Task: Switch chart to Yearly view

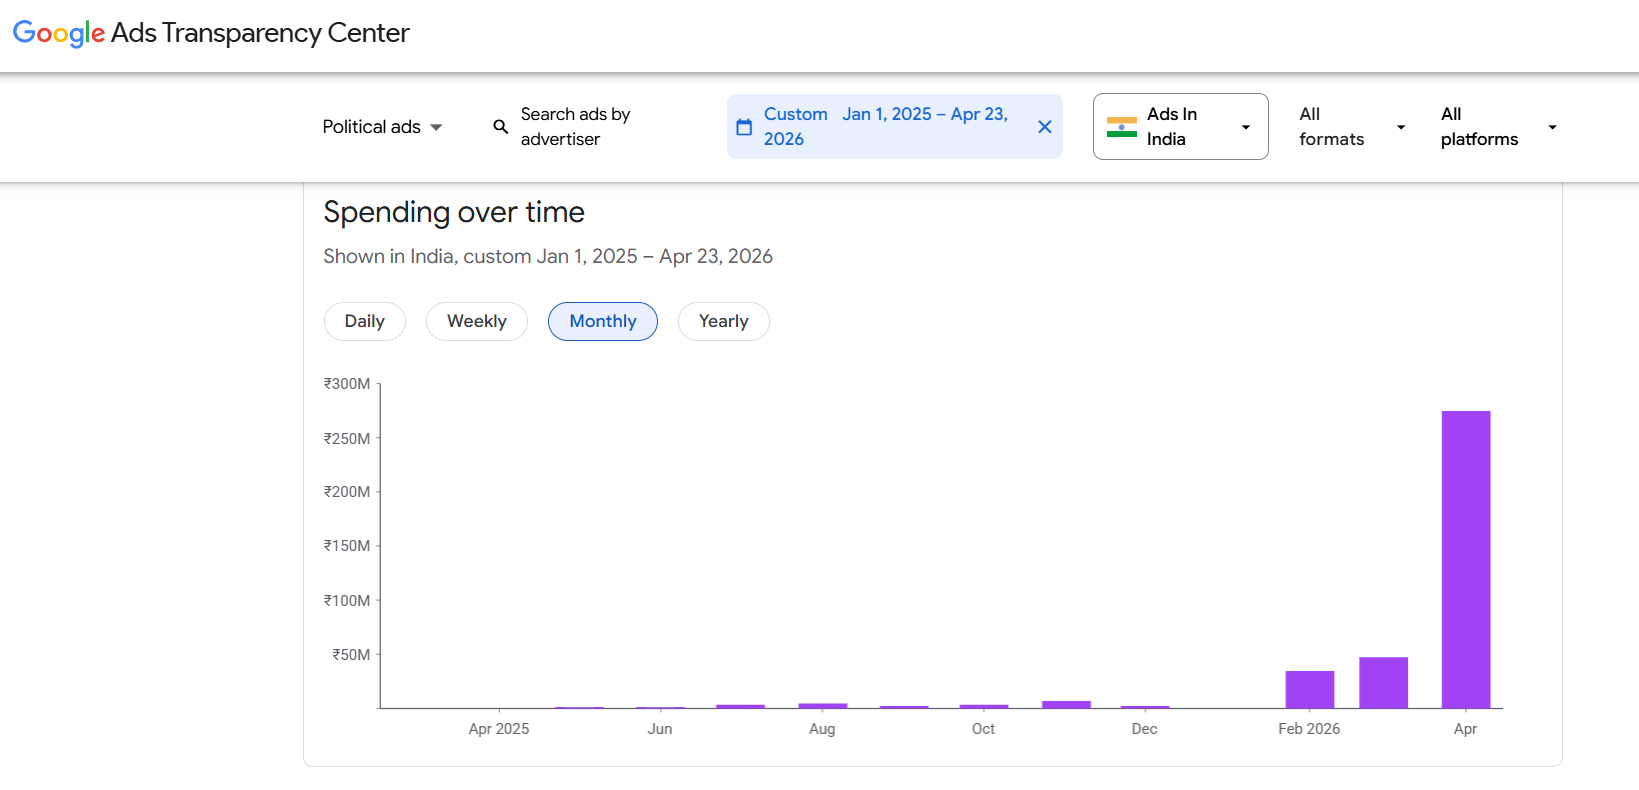Action: 723,321
